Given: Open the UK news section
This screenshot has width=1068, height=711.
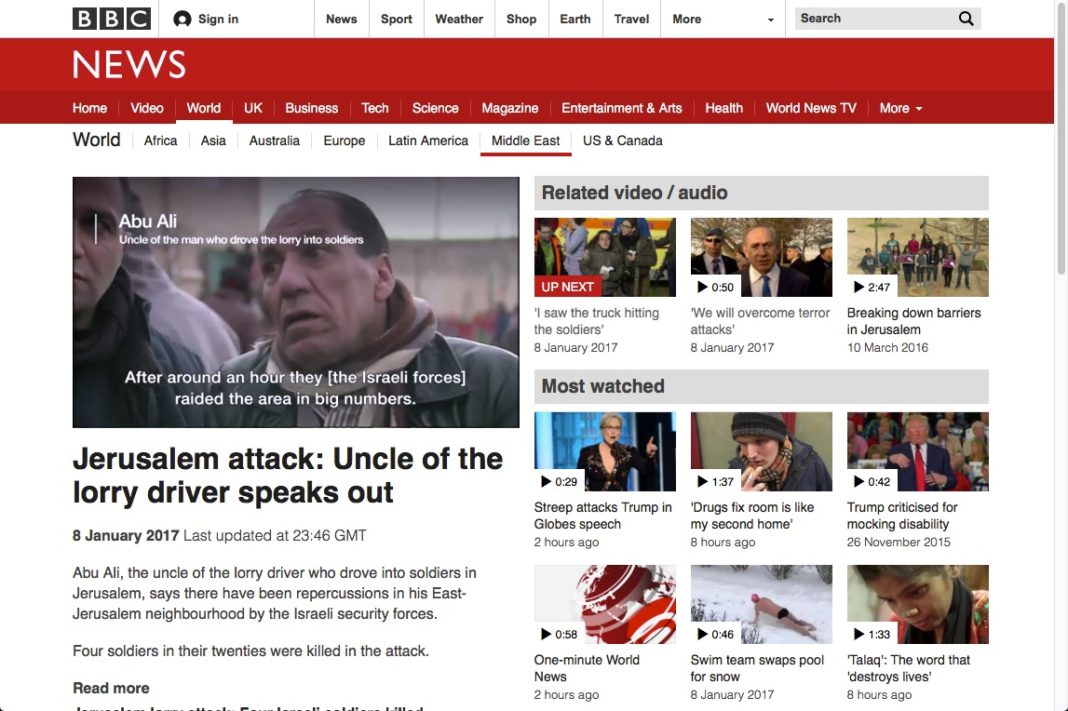Looking at the screenshot, I should pyautogui.click(x=253, y=108).
